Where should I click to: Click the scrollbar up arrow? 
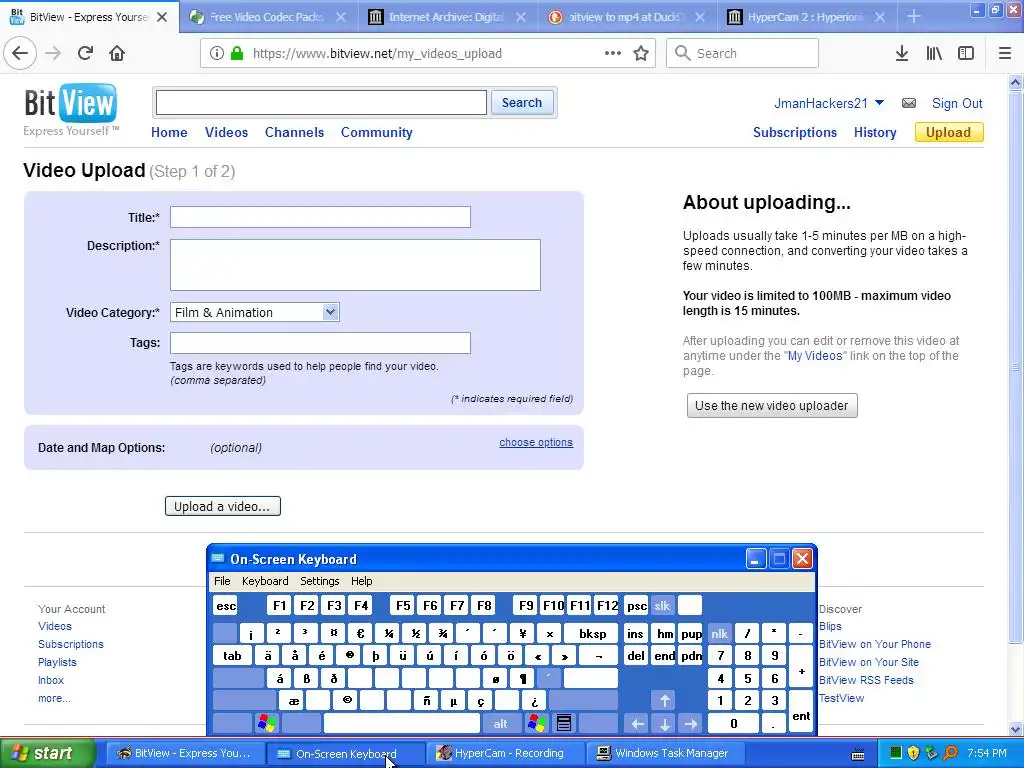(x=1016, y=82)
